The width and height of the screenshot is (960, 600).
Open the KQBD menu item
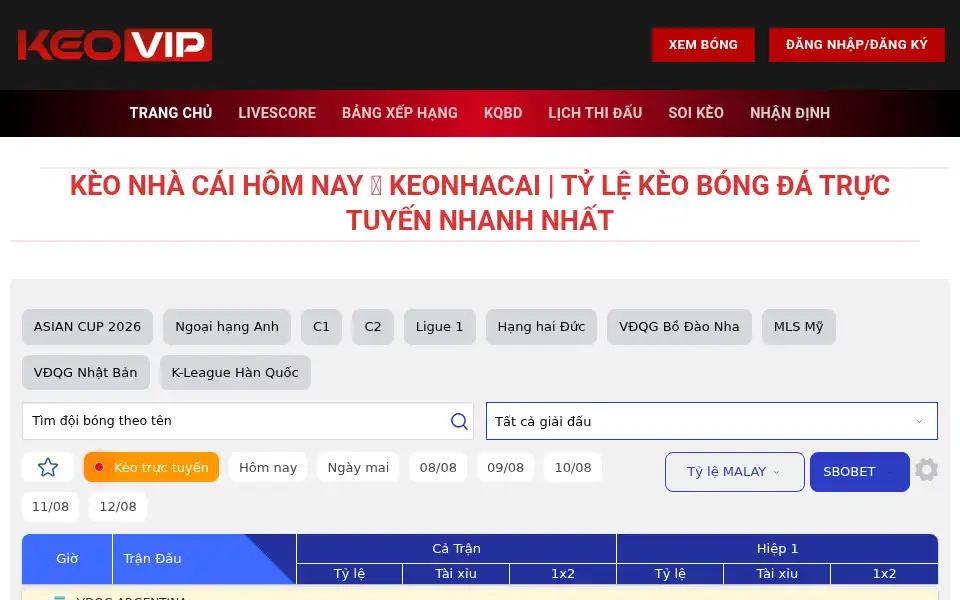(x=503, y=113)
